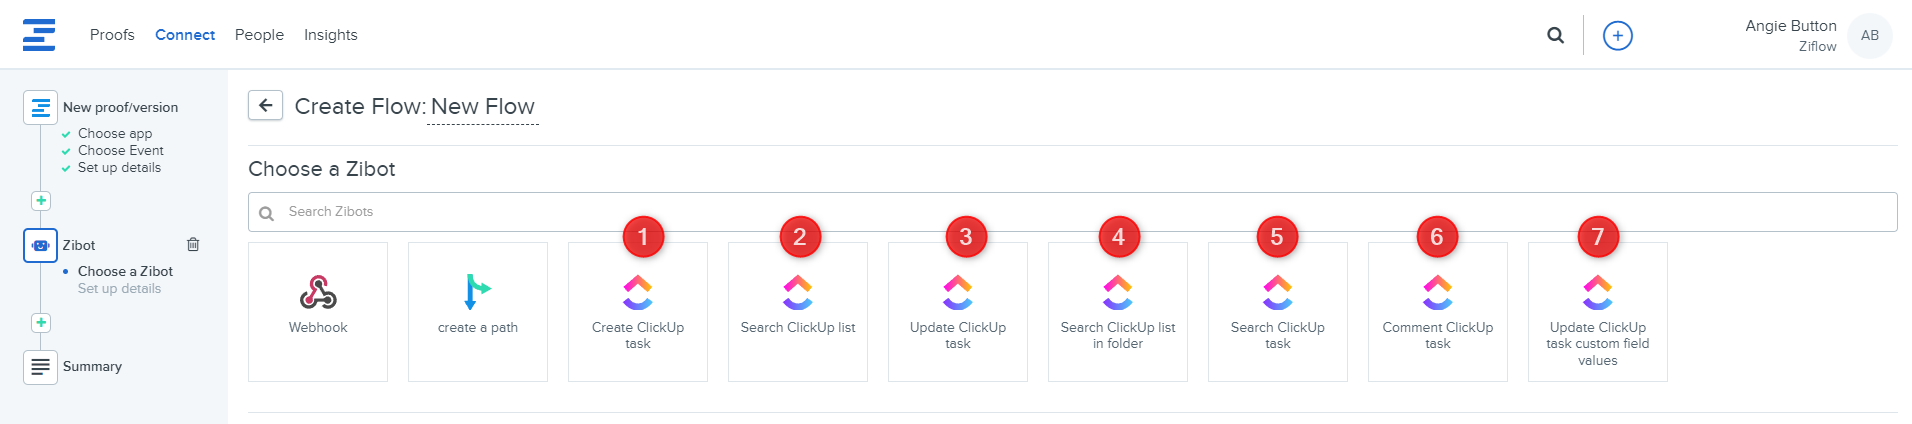Choose Search ClickUp list zibot
The image size is (1912, 424).
798,311
